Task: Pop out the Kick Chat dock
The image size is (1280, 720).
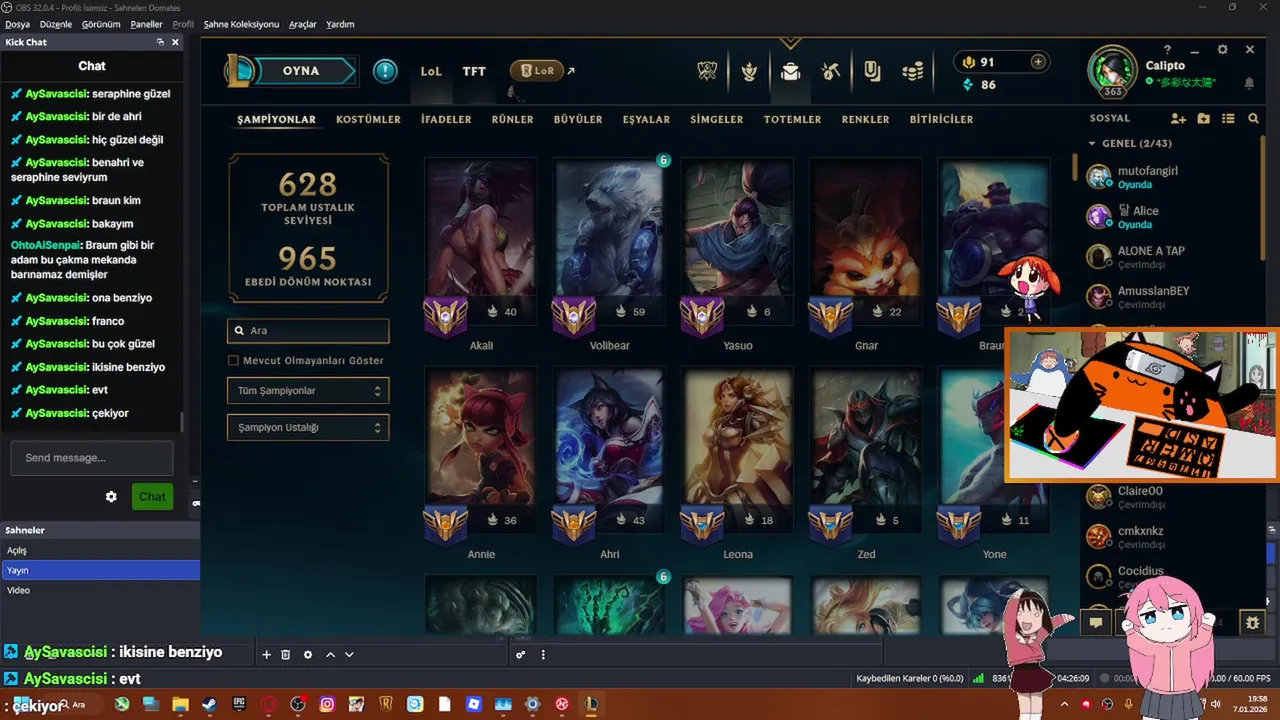Action: 160,42
